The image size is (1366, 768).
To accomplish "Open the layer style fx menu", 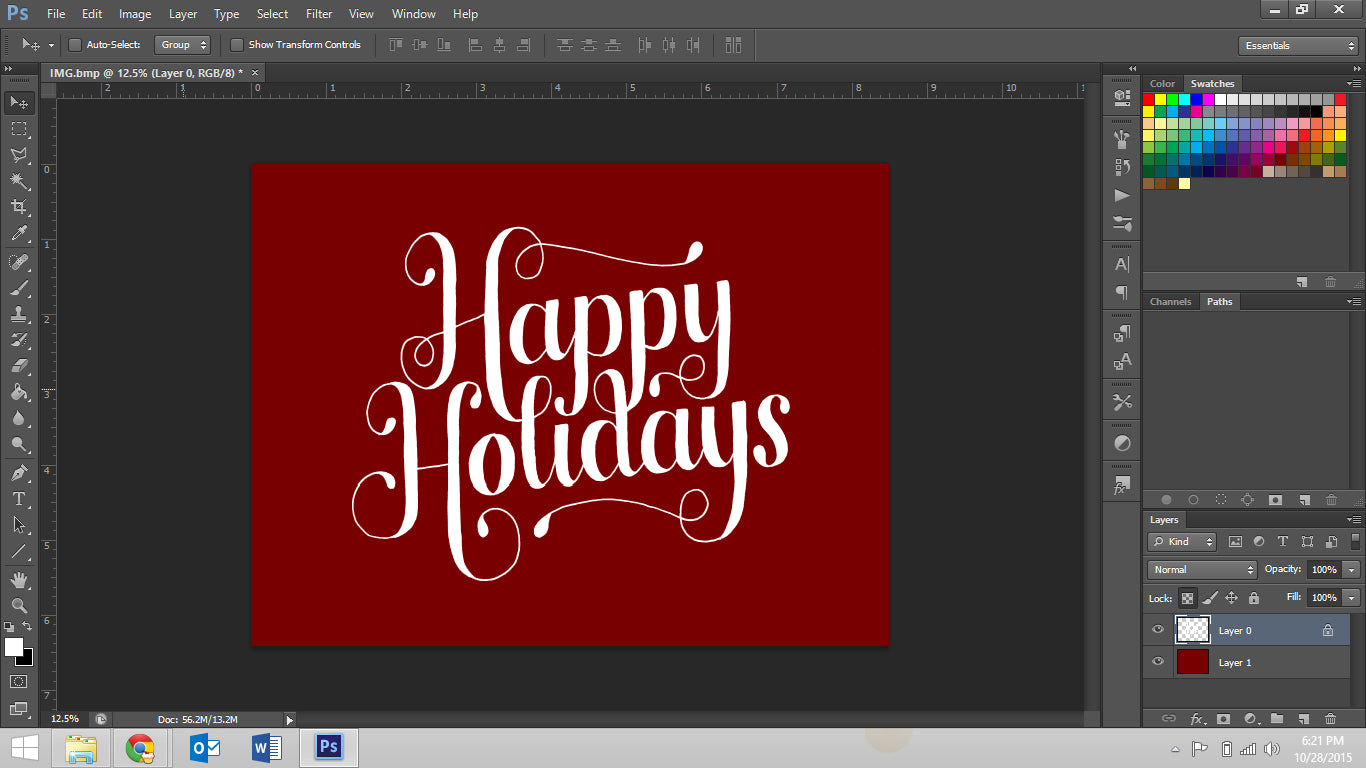I will pyautogui.click(x=1197, y=718).
